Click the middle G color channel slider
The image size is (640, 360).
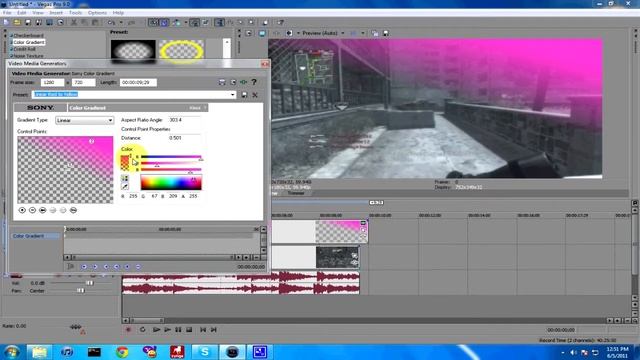tap(171, 163)
